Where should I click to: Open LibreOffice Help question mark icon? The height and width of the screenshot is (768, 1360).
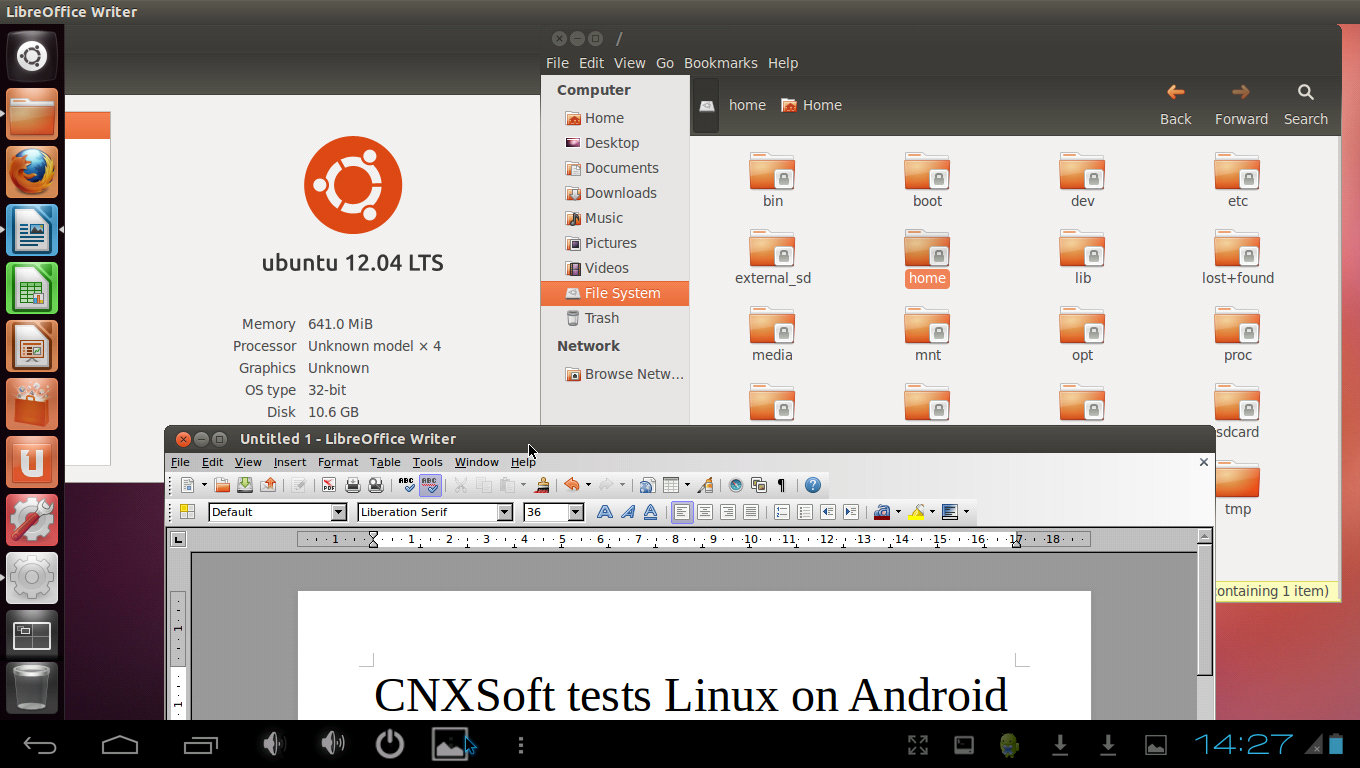pos(813,485)
